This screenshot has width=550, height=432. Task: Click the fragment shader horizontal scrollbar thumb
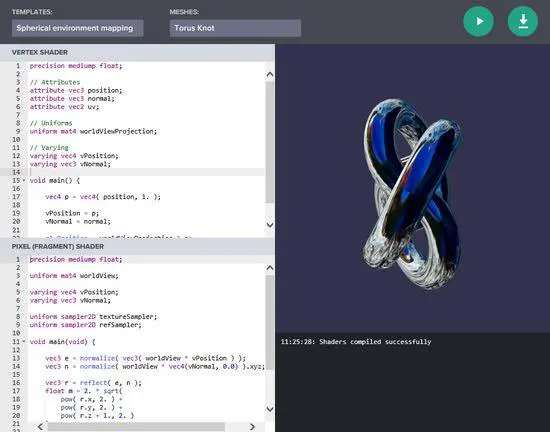[x=136, y=427]
